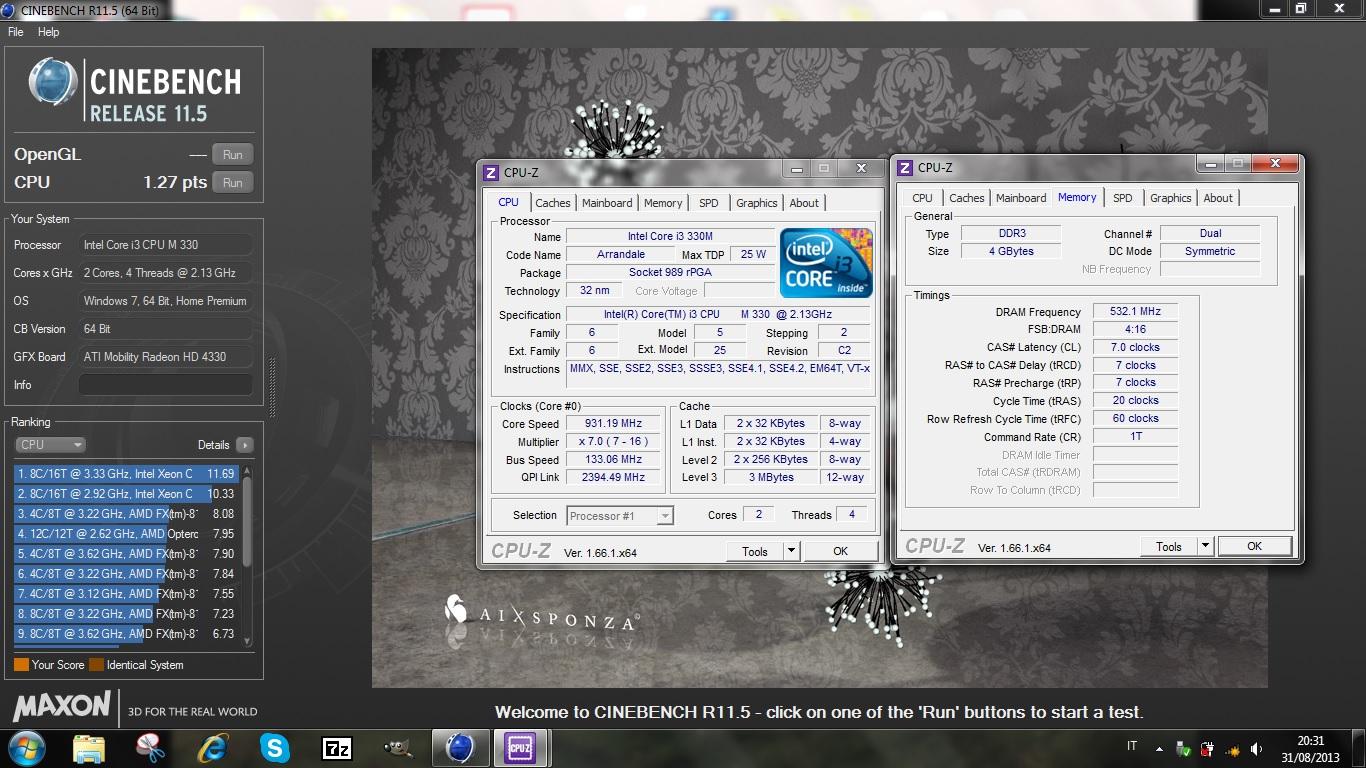Open the Help menu in Cinebench

(x=49, y=32)
